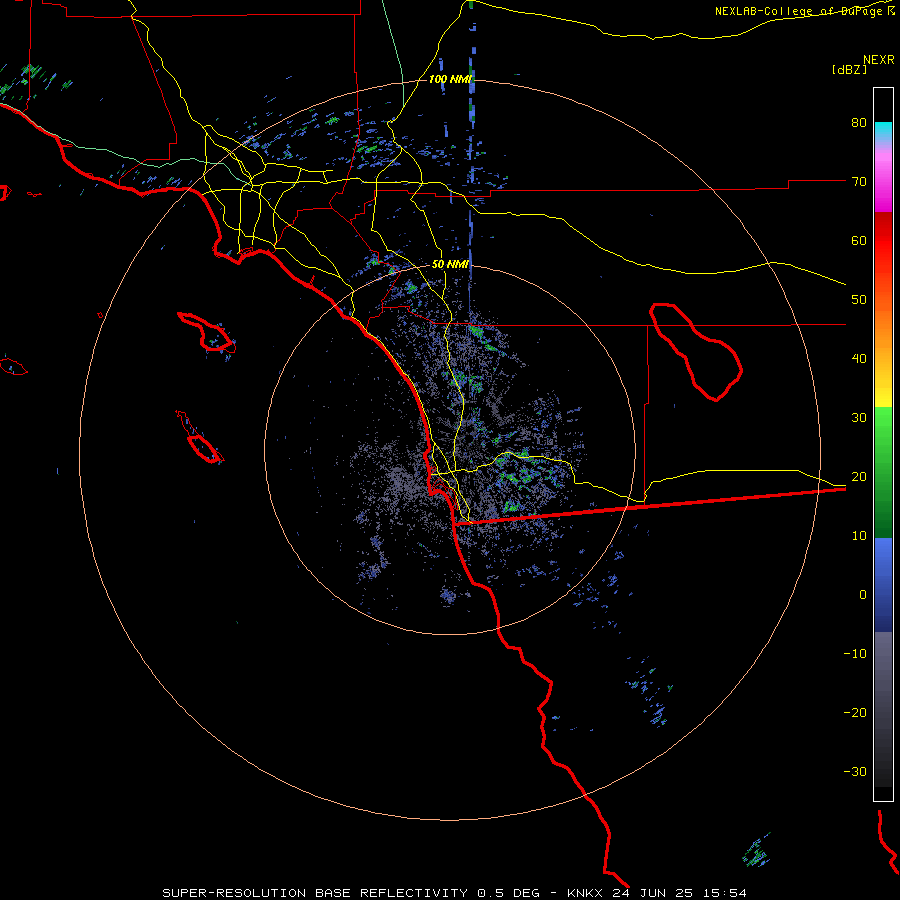Click the KNKX station identifier in the caption

pos(586,893)
